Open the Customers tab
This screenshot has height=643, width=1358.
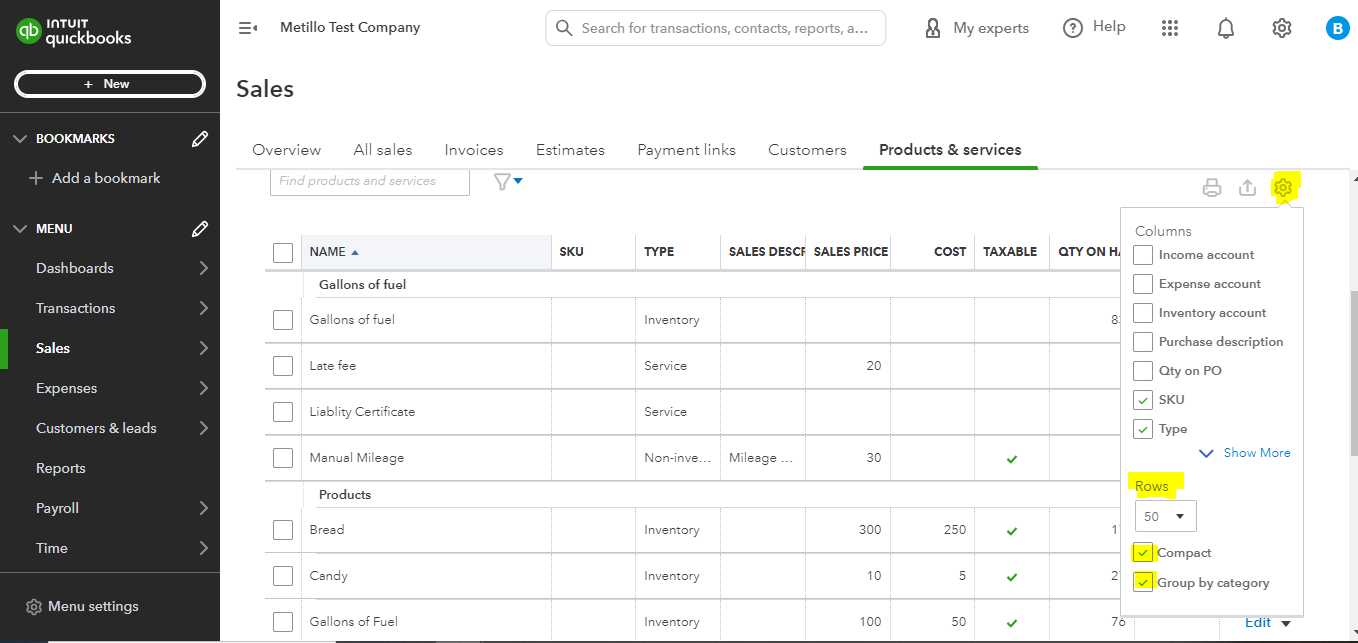(807, 150)
